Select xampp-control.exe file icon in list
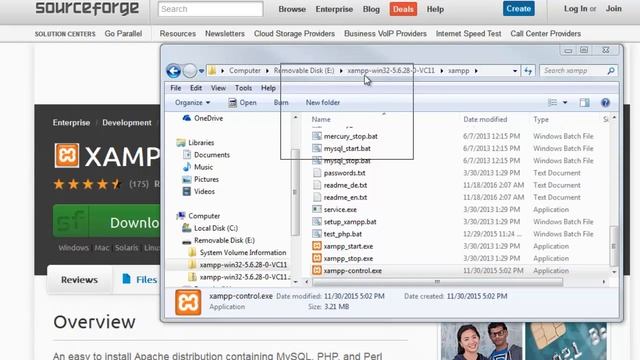Image resolution: width=640 pixels, height=360 pixels. point(317,270)
